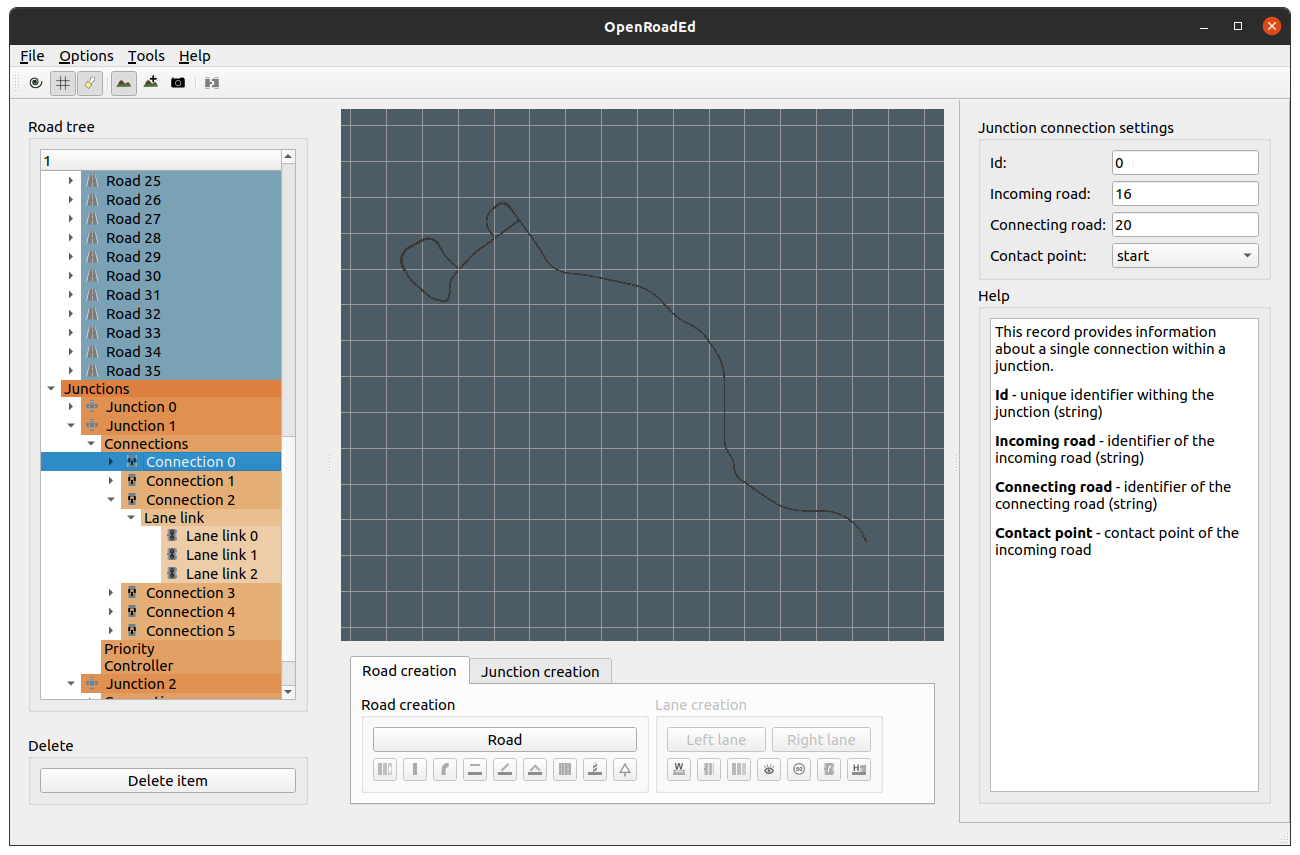The width and height of the screenshot is (1300, 855).
Task: Open the Help menu
Action: click(195, 56)
